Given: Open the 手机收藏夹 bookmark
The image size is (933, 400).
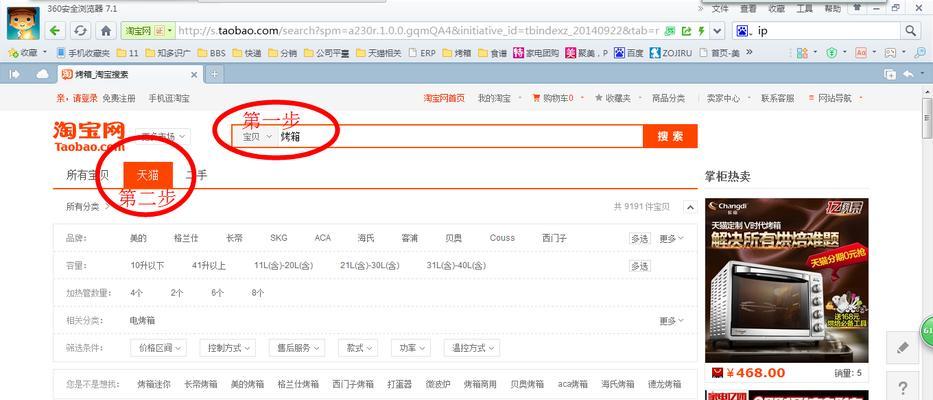Looking at the screenshot, I should [x=83, y=53].
